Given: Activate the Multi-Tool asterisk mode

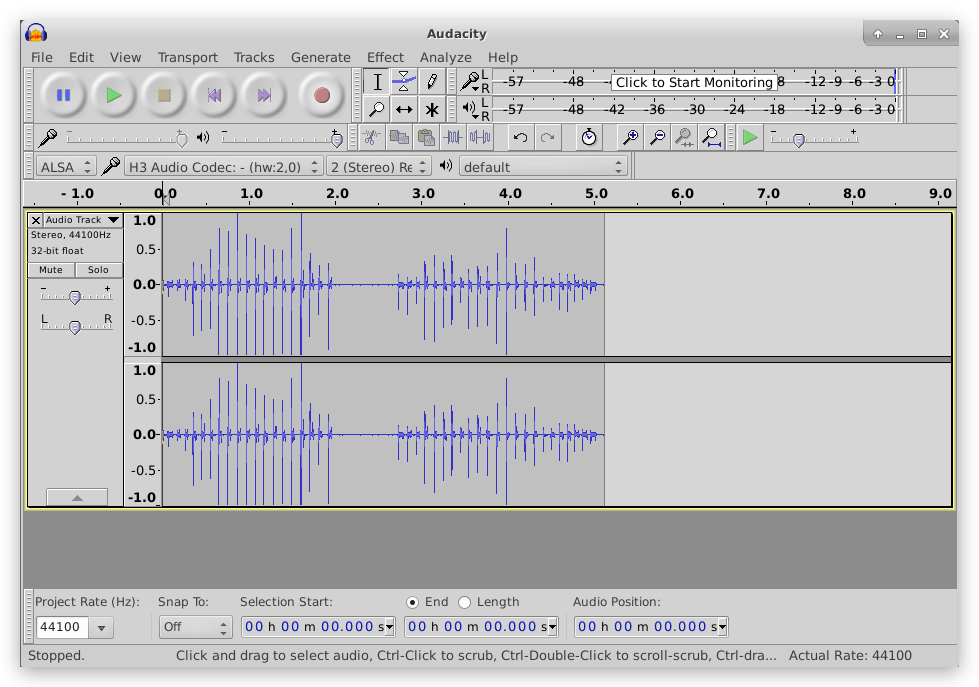Looking at the screenshot, I should point(431,109).
